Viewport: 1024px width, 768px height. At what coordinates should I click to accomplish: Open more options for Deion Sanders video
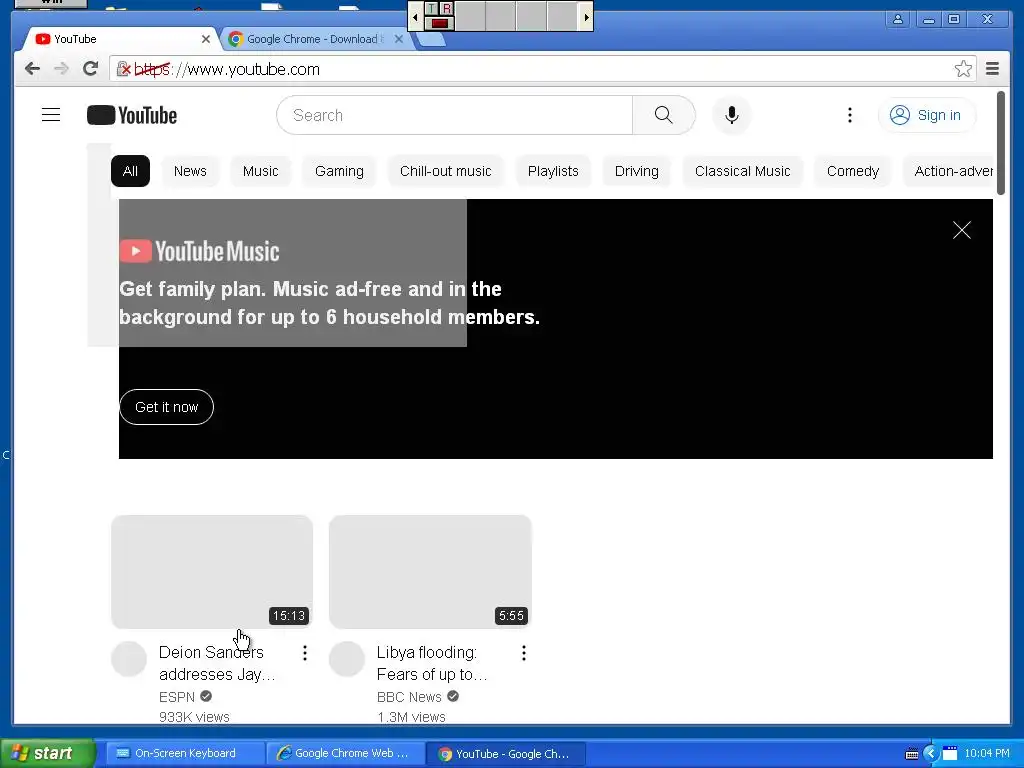click(305, 653)
